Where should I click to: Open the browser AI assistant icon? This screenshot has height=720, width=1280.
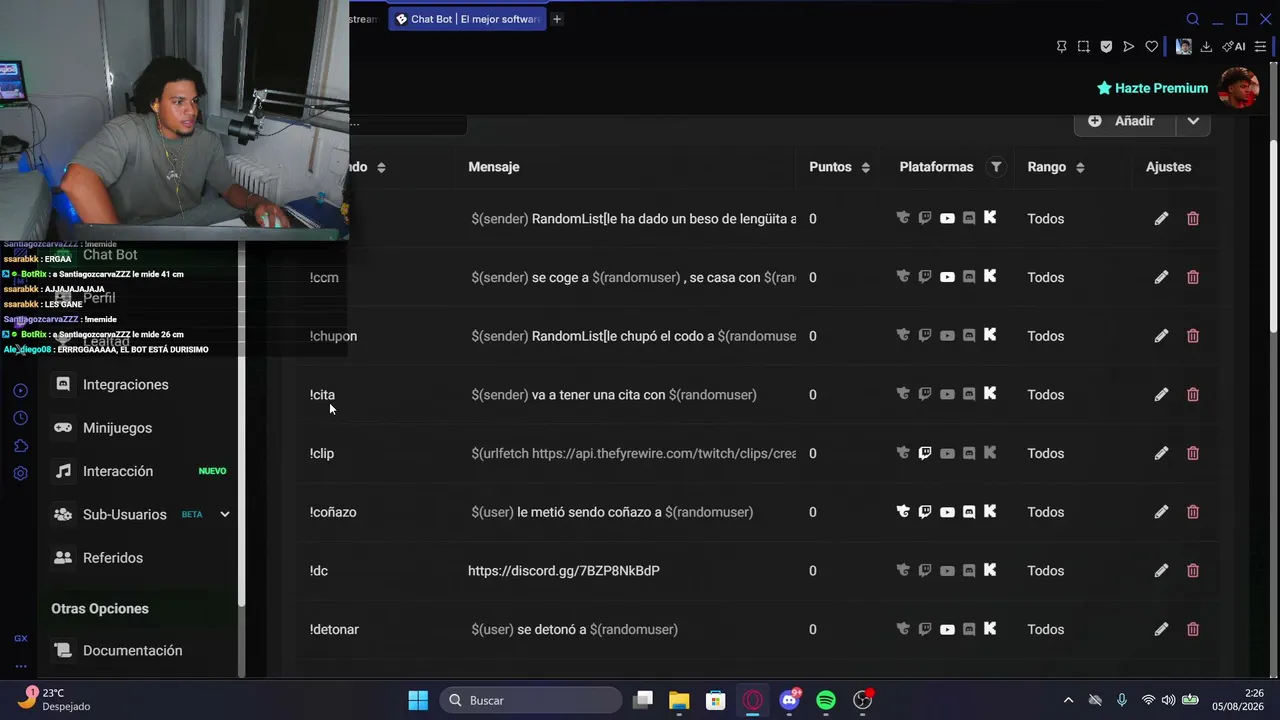pyautogui.click(x=1234, y=46)
